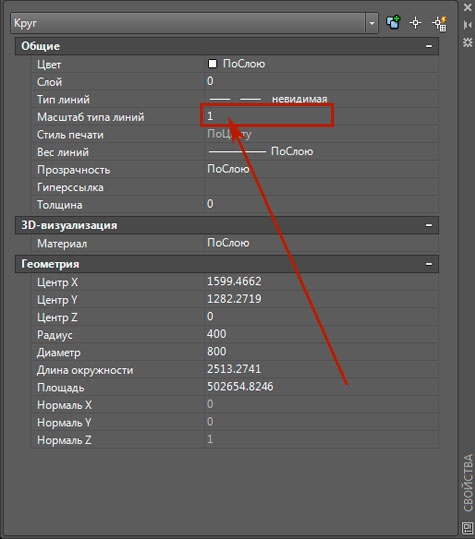Open palette properties gear icon
This screenshot has height=539, width=475.
coord(467,42)
